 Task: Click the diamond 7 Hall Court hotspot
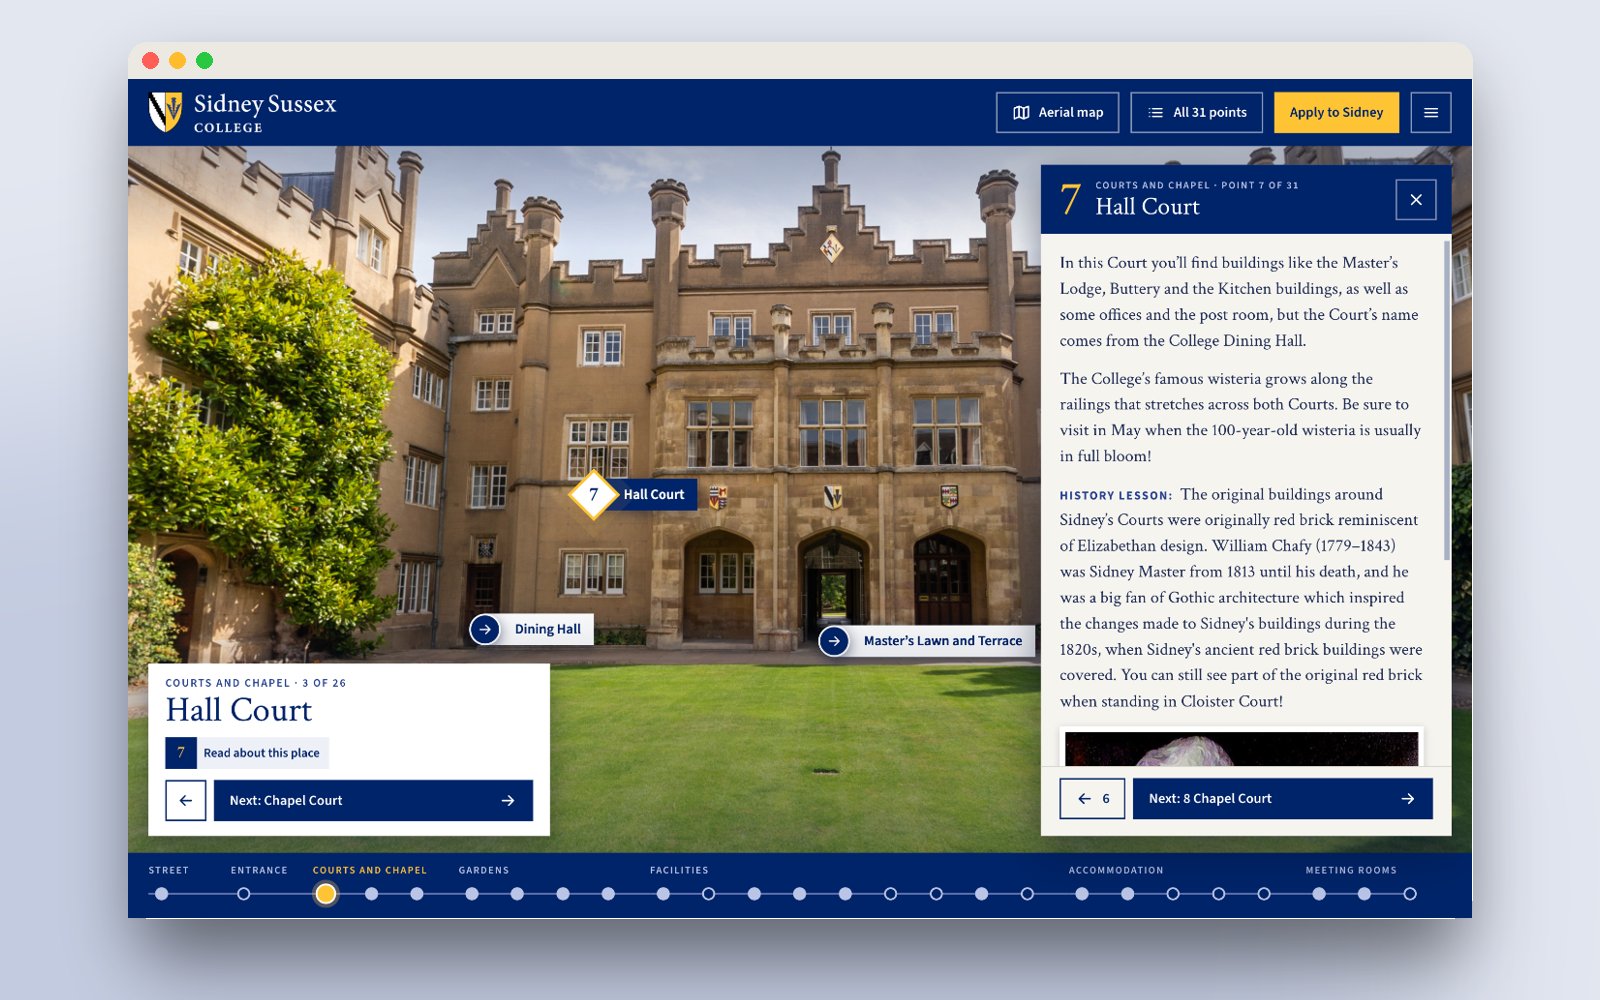pos(593,494)
